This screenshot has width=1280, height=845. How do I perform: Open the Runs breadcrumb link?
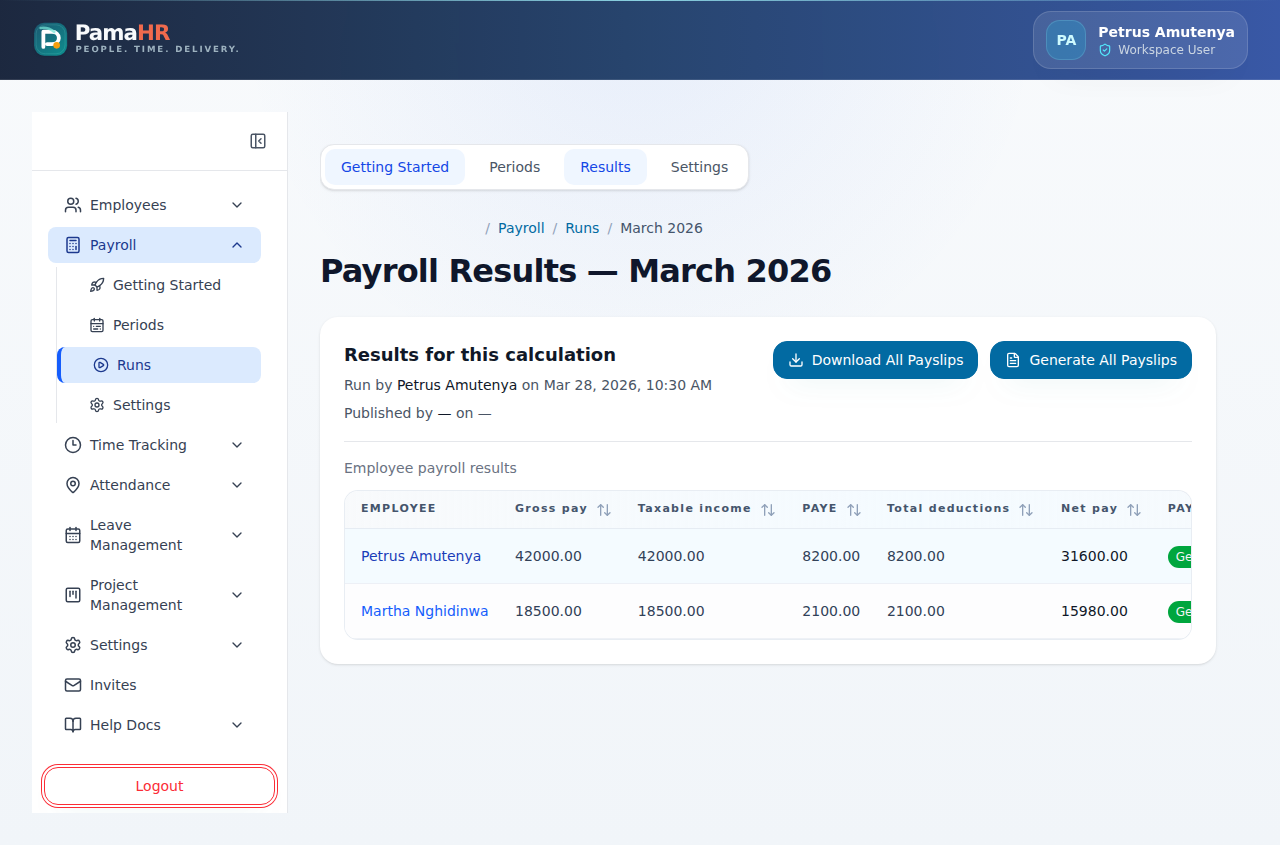[x=582, y=228]
